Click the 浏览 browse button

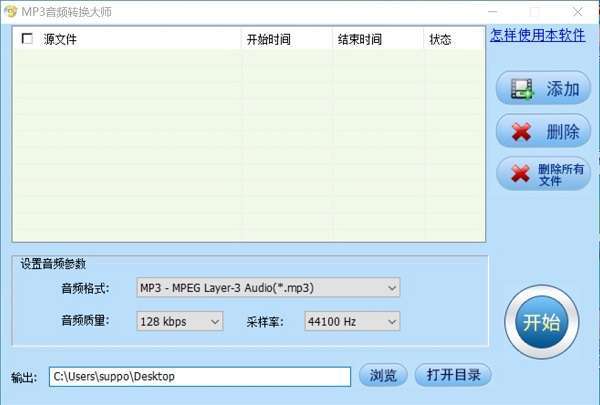click(383, 375)
